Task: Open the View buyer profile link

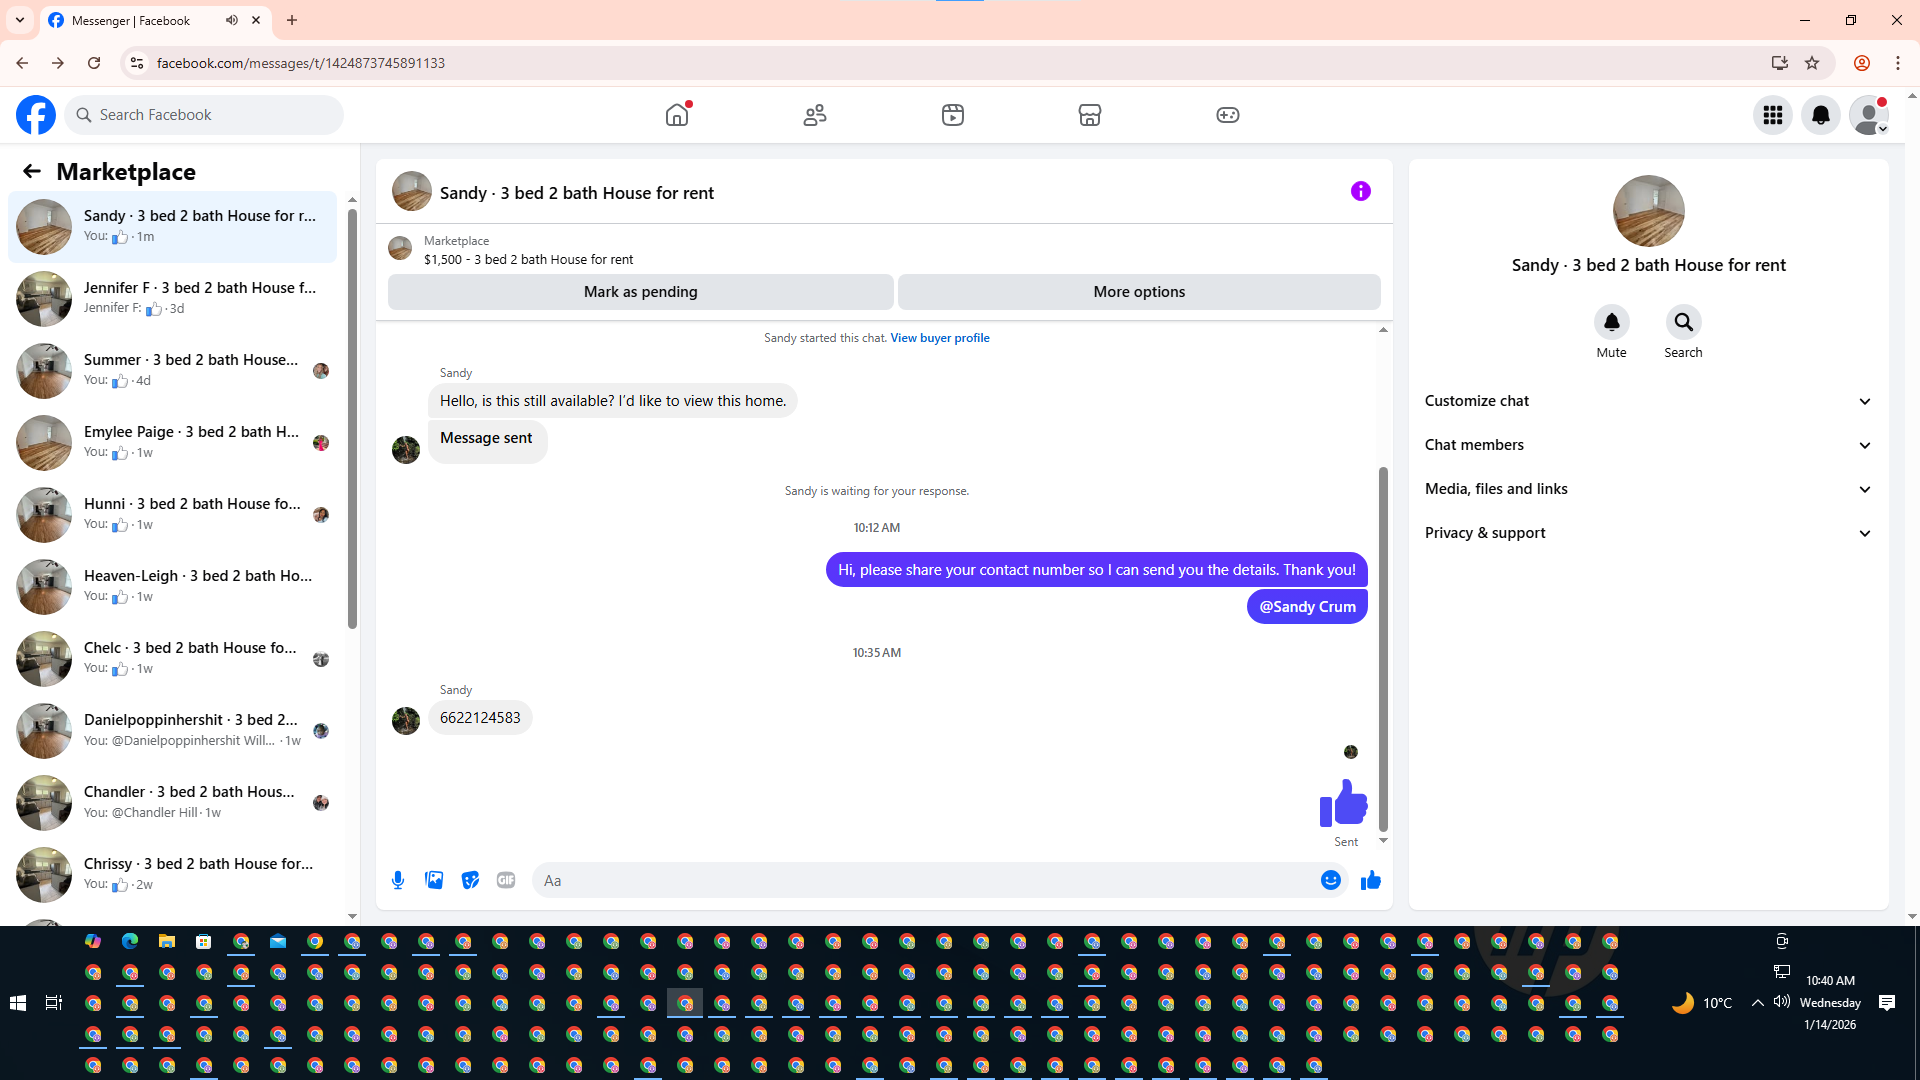Action: click(939, 338)
